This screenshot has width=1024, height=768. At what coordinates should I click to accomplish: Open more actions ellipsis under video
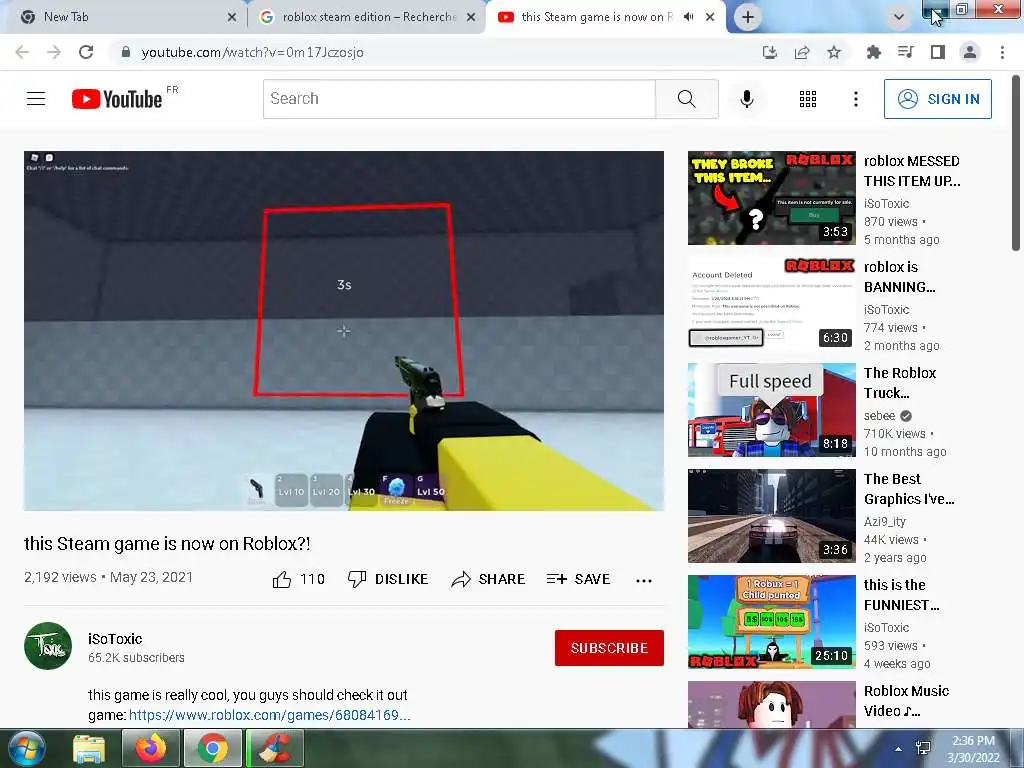tap(644, 581)
